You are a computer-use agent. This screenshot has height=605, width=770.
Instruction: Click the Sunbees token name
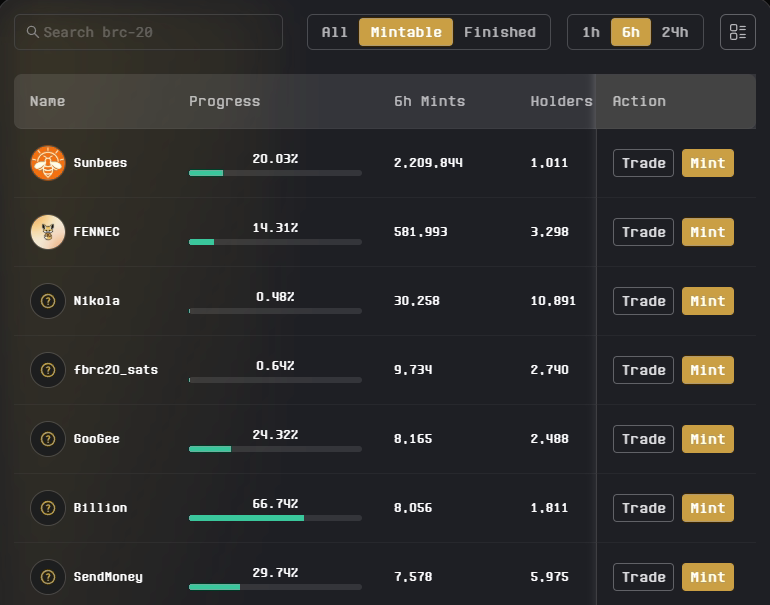point(100,163)
